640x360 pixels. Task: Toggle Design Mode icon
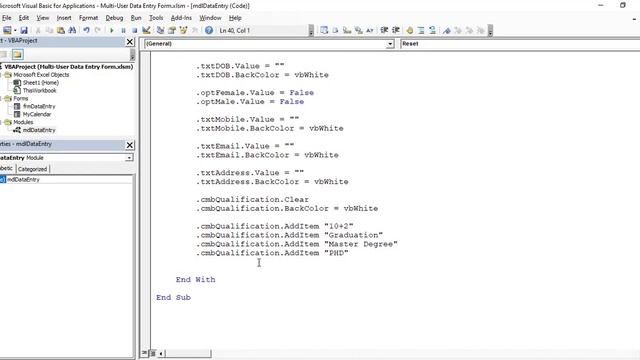146,30
